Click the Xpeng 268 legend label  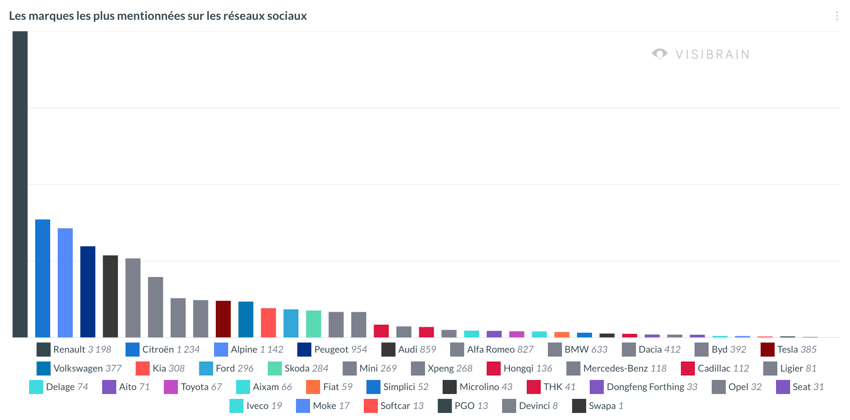(x=449, y=369)
